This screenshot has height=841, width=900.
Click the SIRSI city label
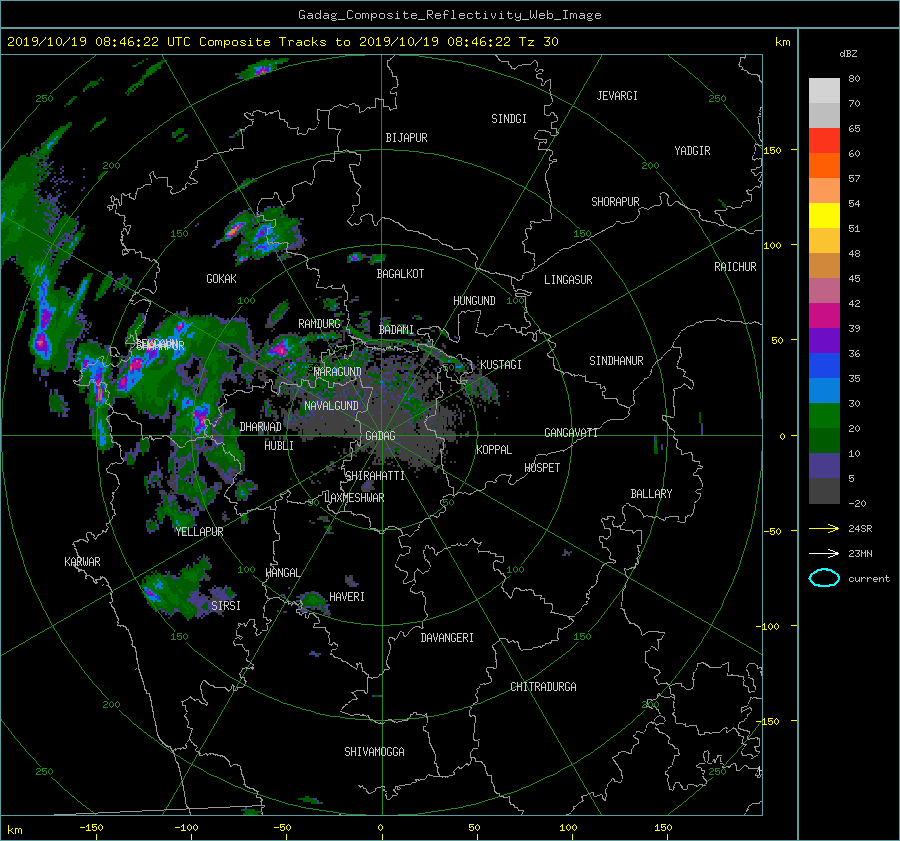tap(226, 606)
